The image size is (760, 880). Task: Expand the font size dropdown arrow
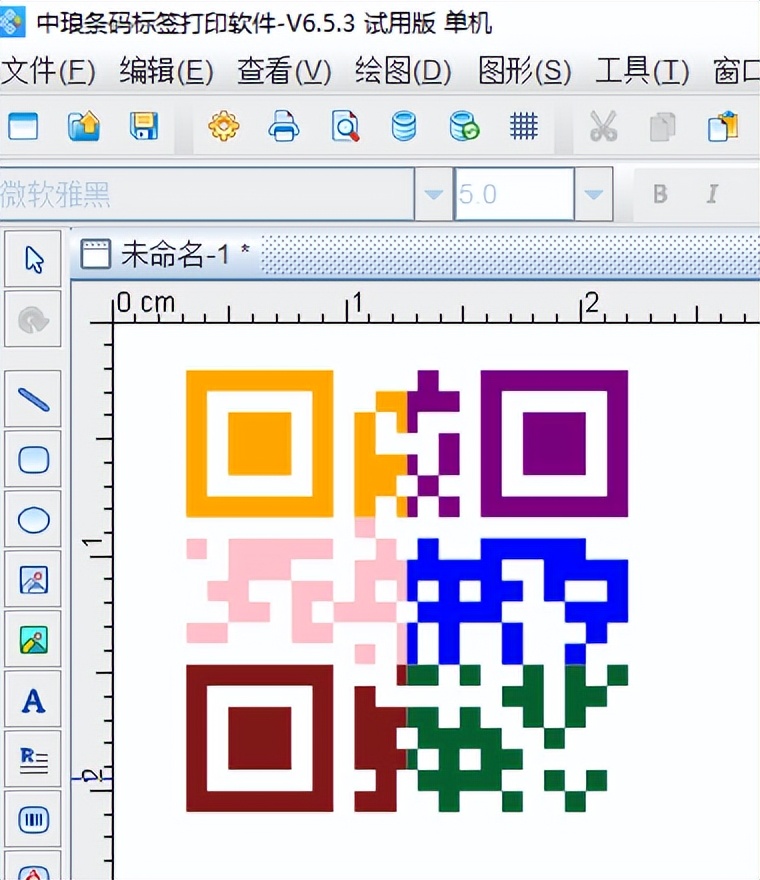[x=593, y=194]
